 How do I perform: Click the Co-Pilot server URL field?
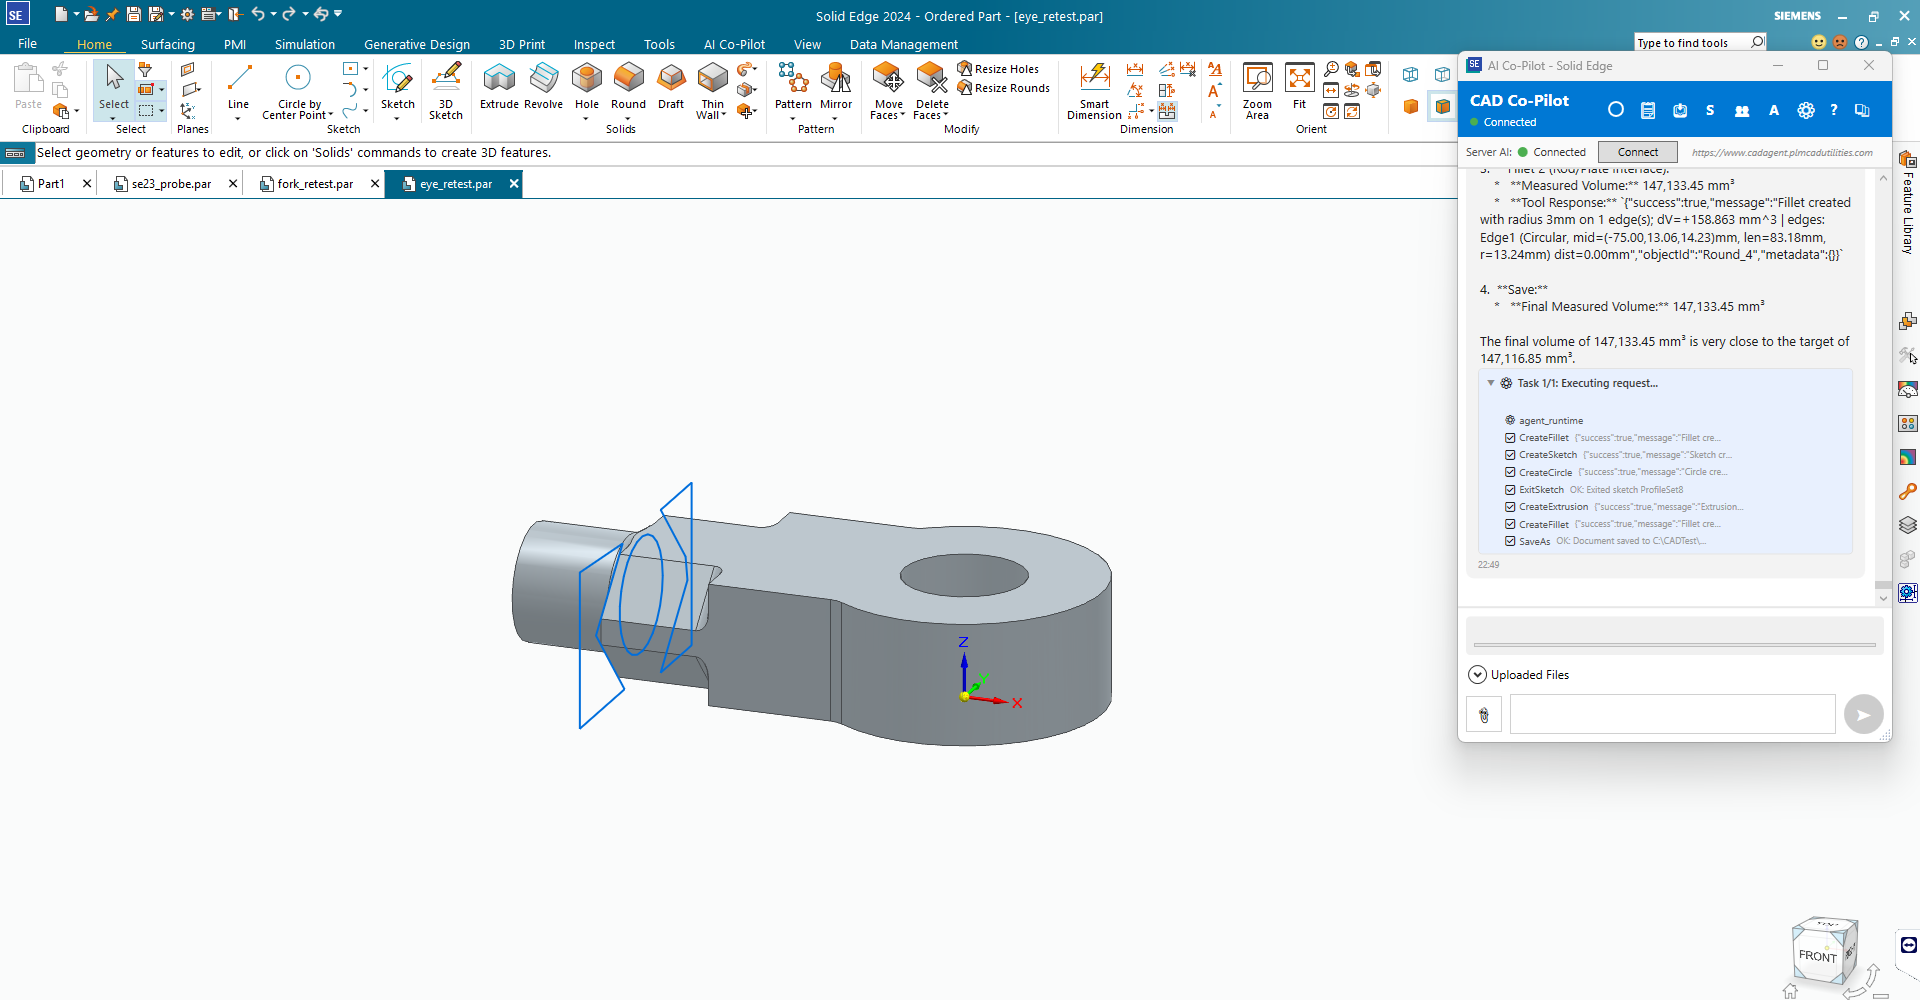(1782, 152)
